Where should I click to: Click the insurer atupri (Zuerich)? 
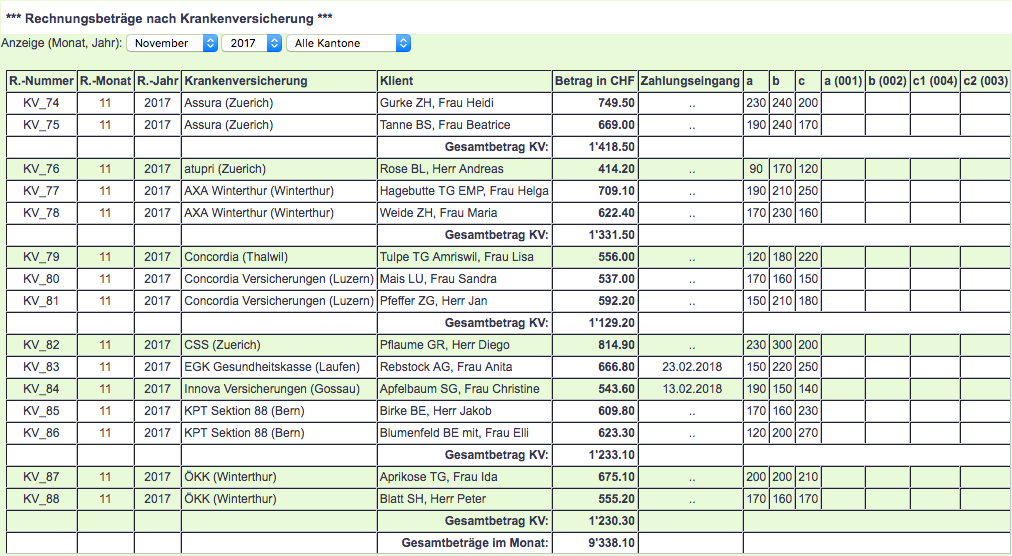(x=225, y=169)
